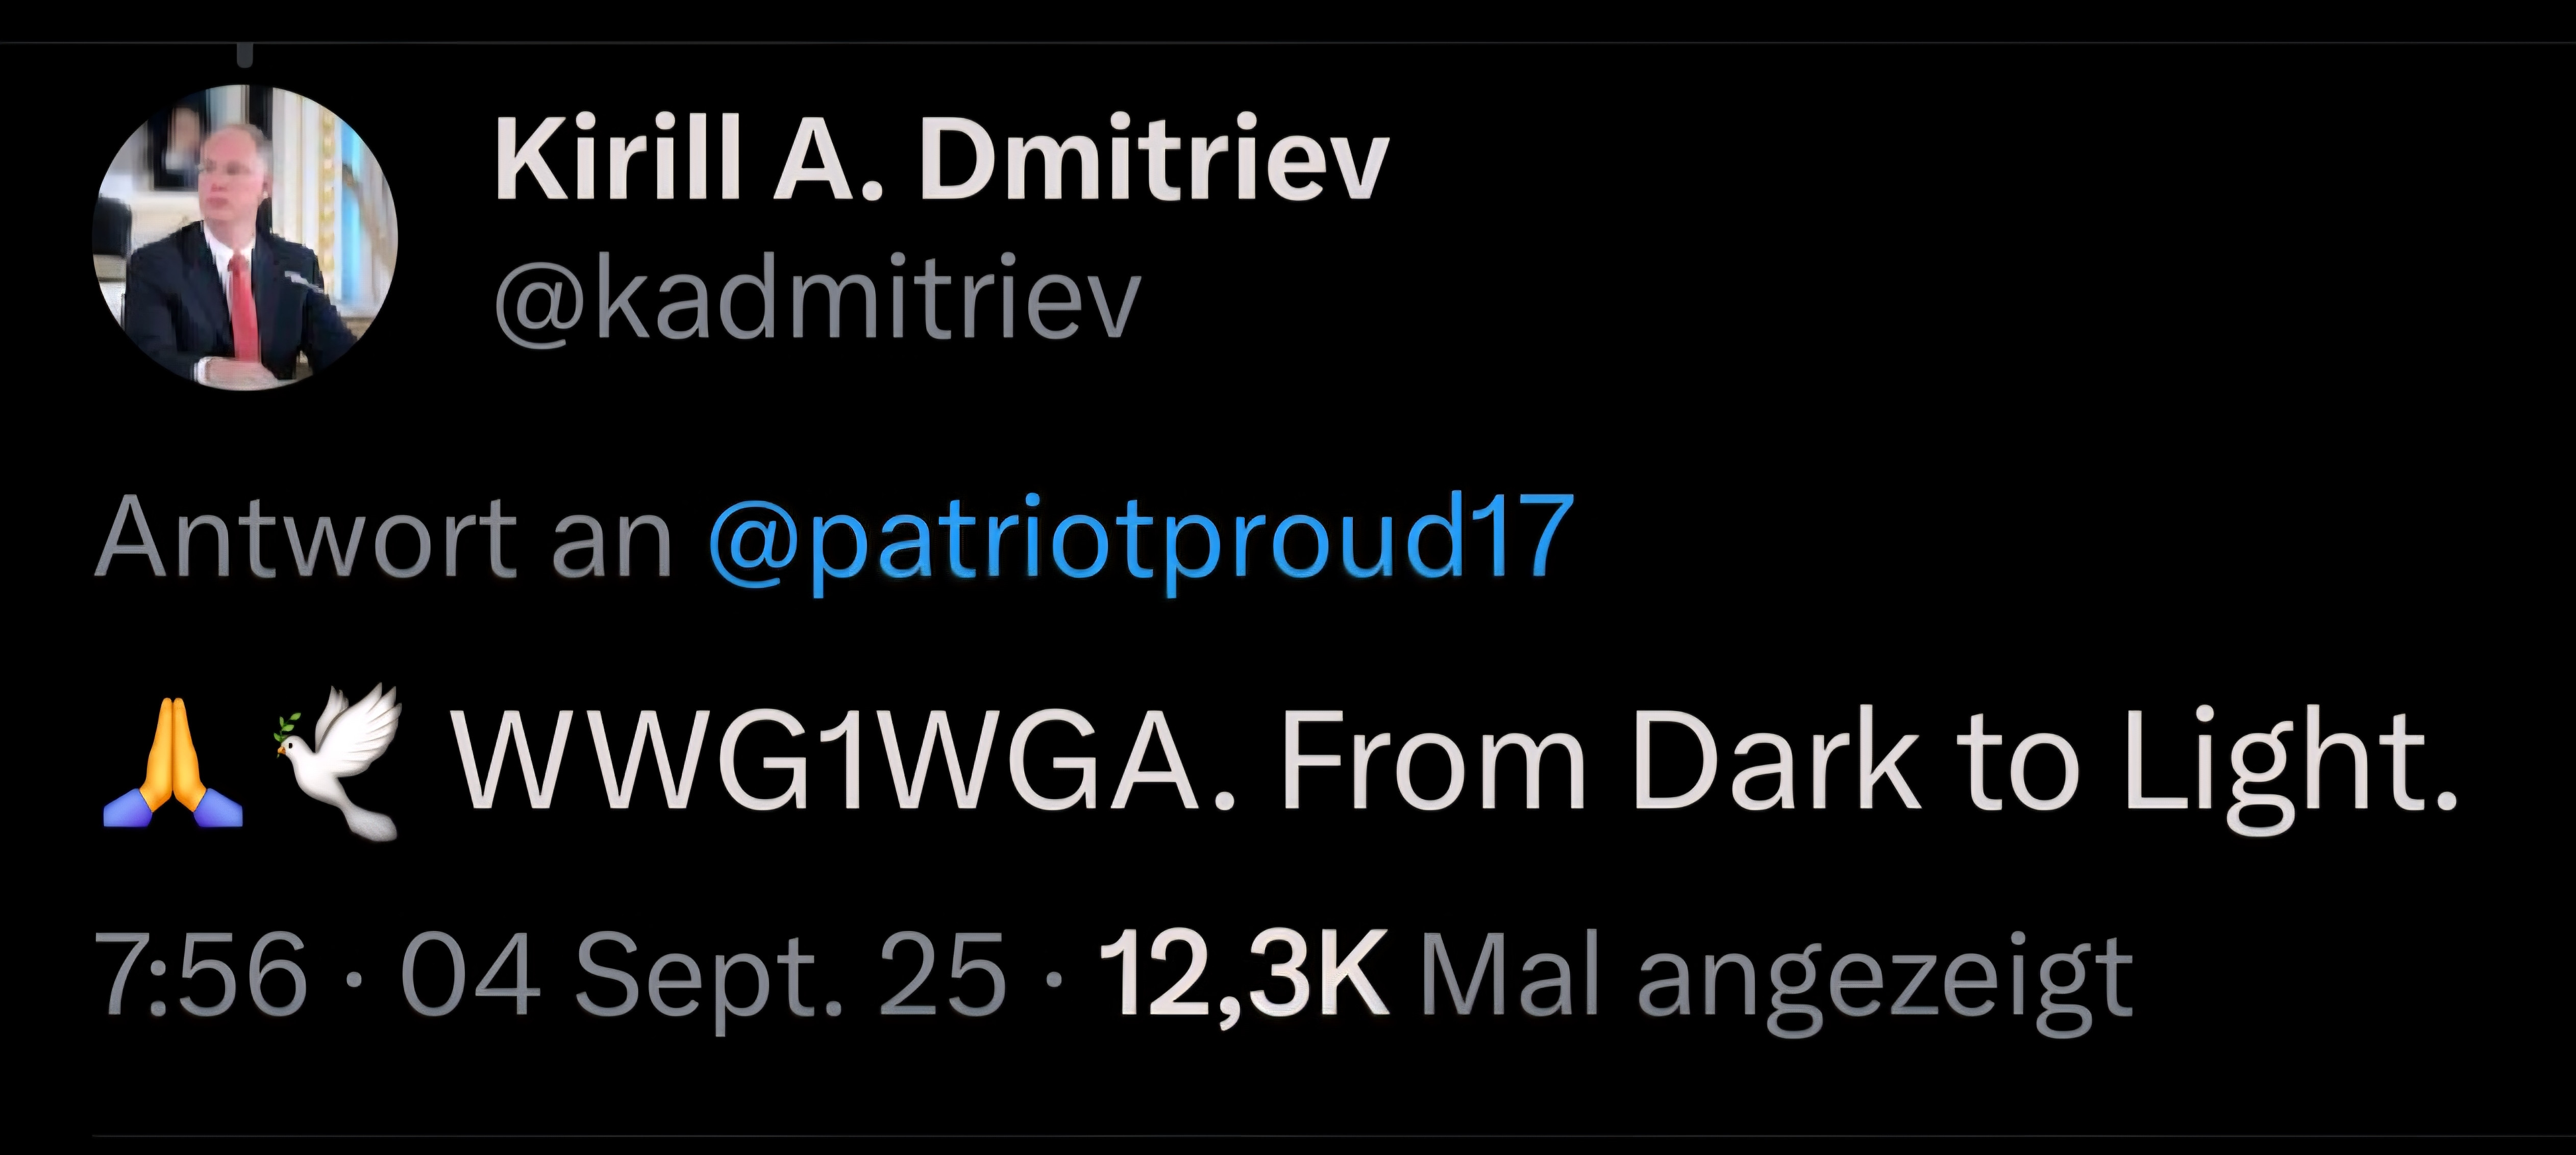This screenshot has height=1155, width=2576.
Task: Click the thread connector line above avatar
Action: (246, 55)
